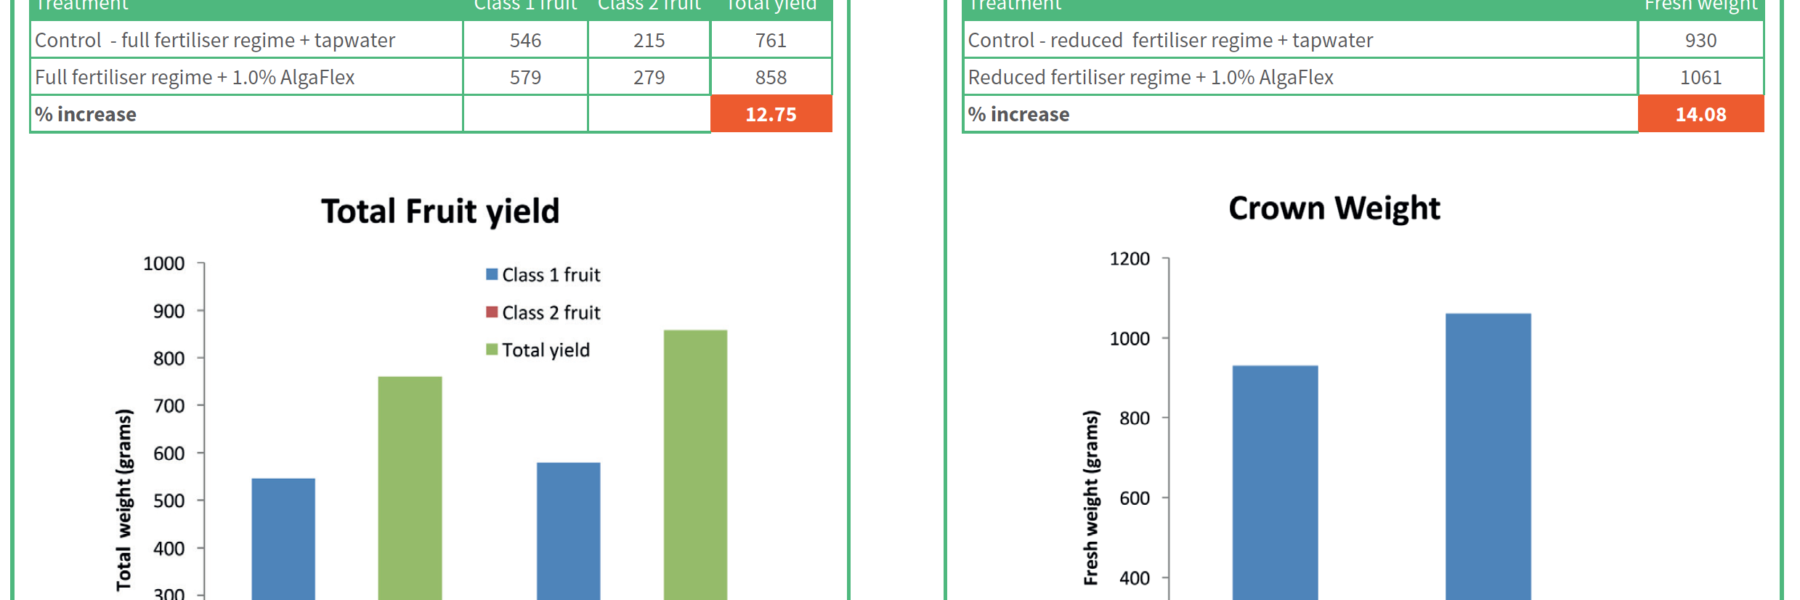Click the shorter blue bar in Crown Weight chart
Image resolution: width=1800 pixels, height=600 pixels.
(1275, 483)
